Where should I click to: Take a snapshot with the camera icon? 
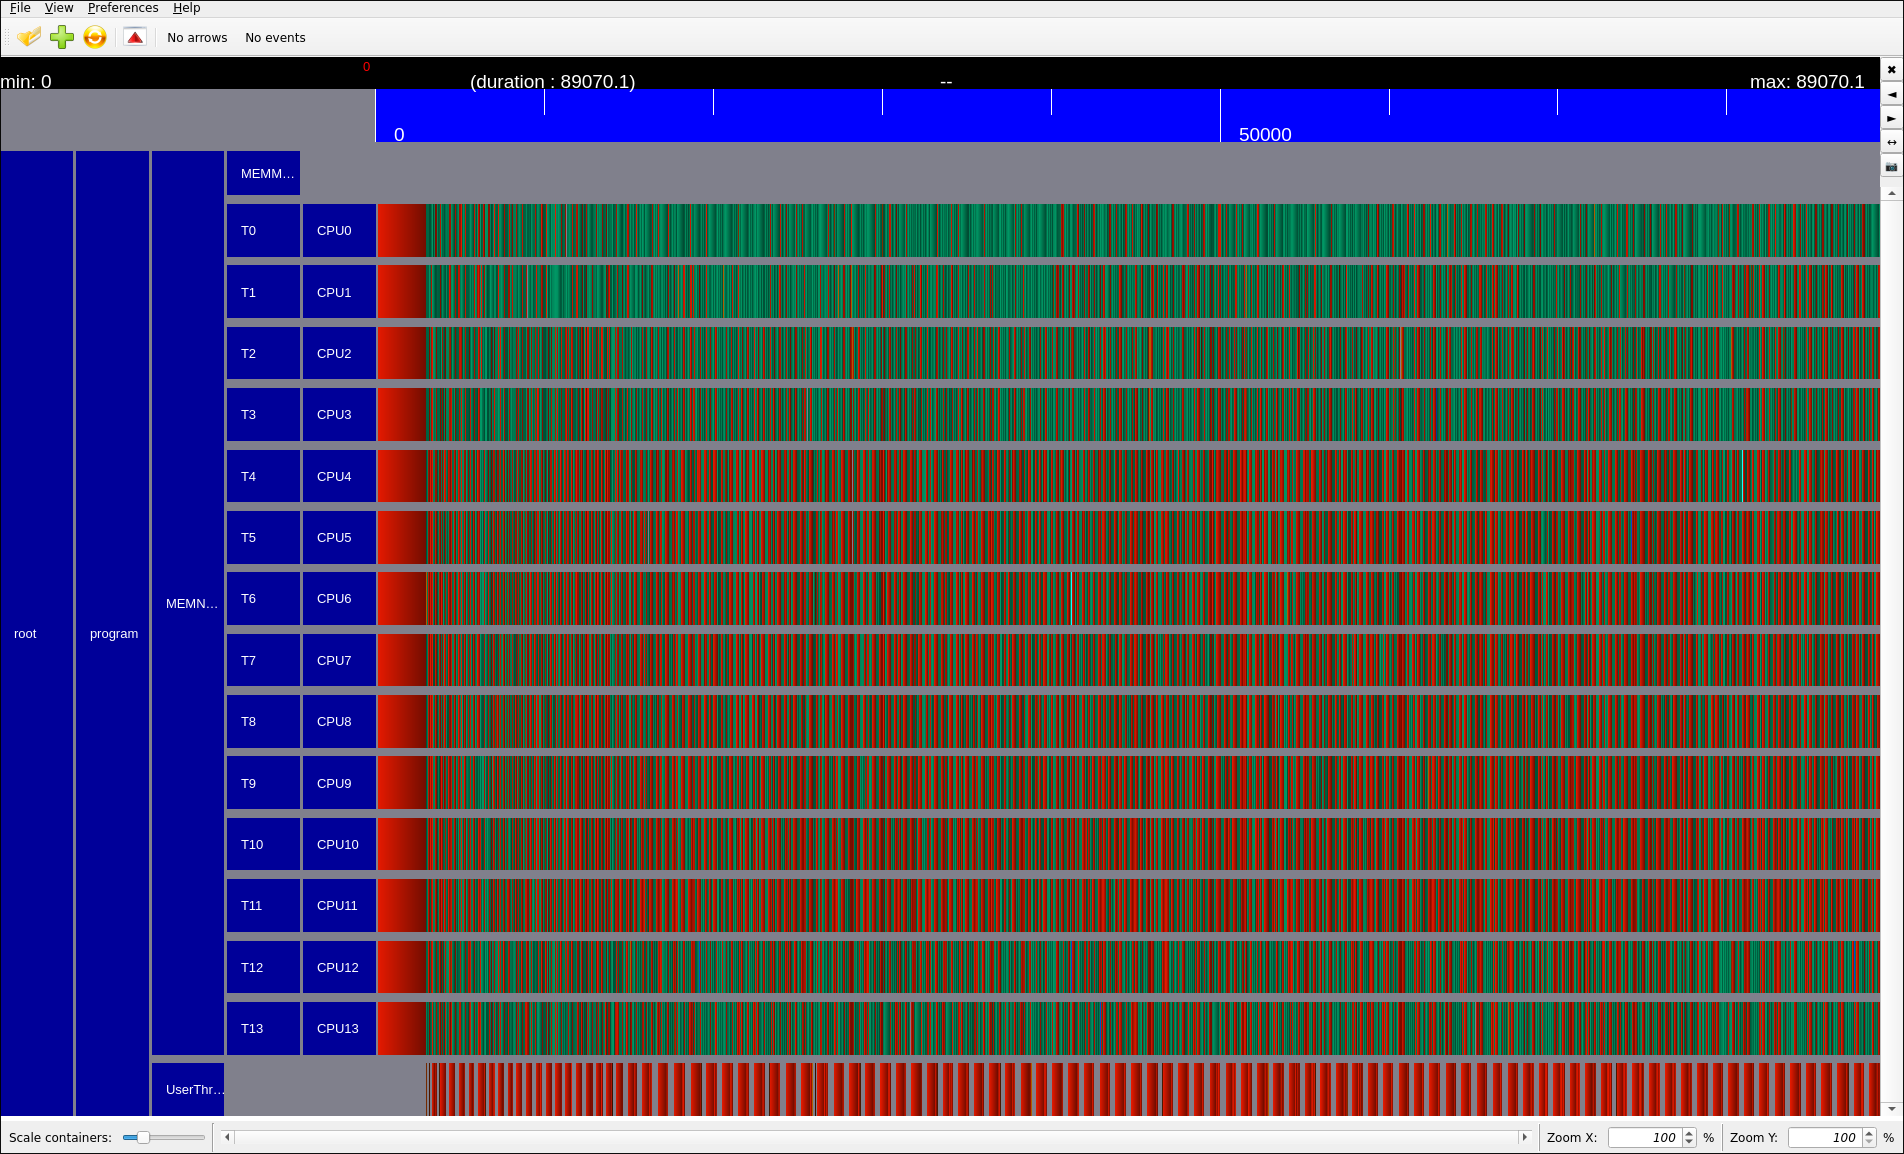[x=1891, y=166]
